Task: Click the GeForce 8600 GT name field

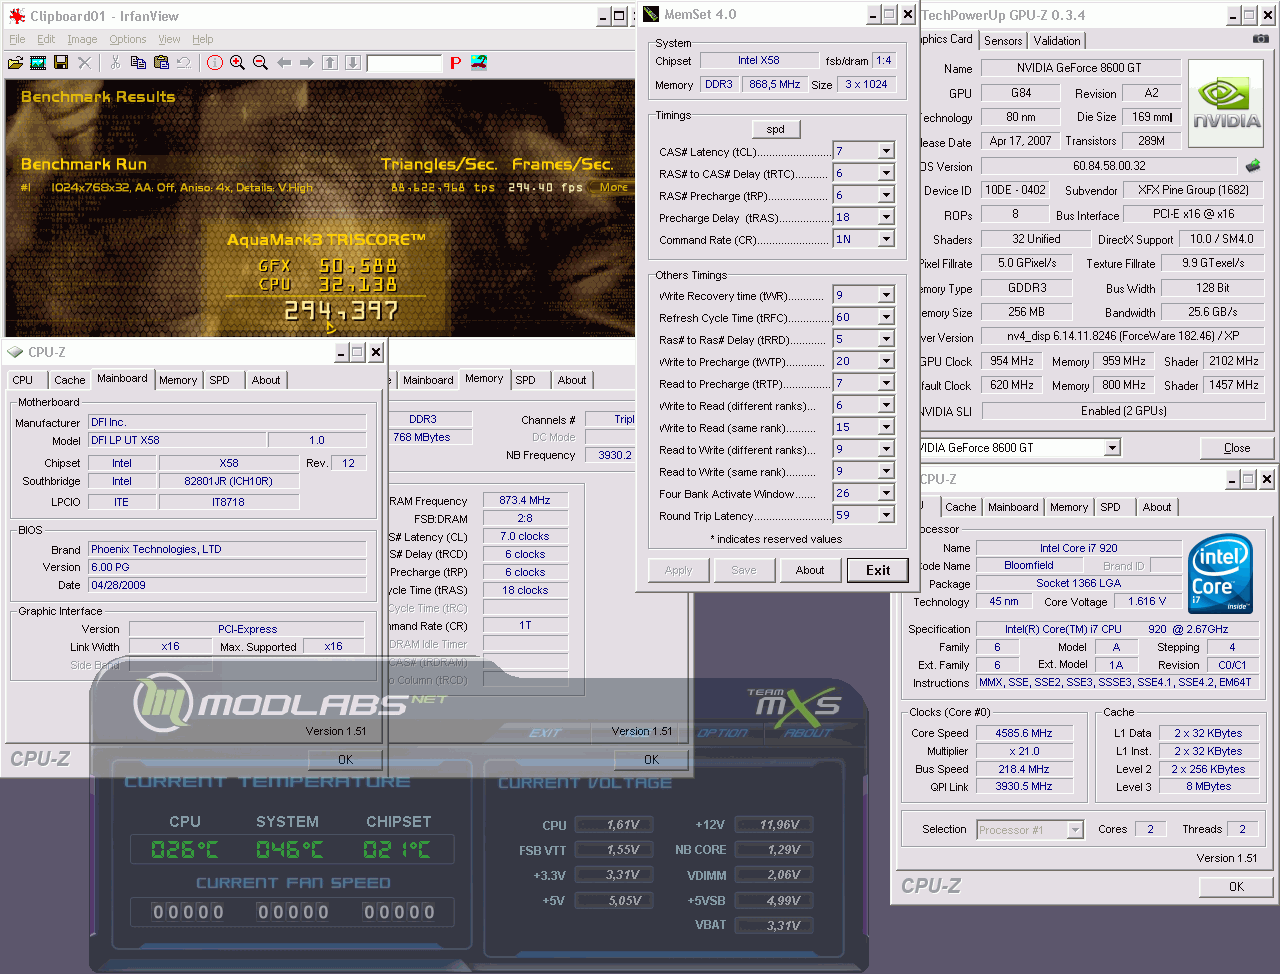Action: (x=1079, y=68)
